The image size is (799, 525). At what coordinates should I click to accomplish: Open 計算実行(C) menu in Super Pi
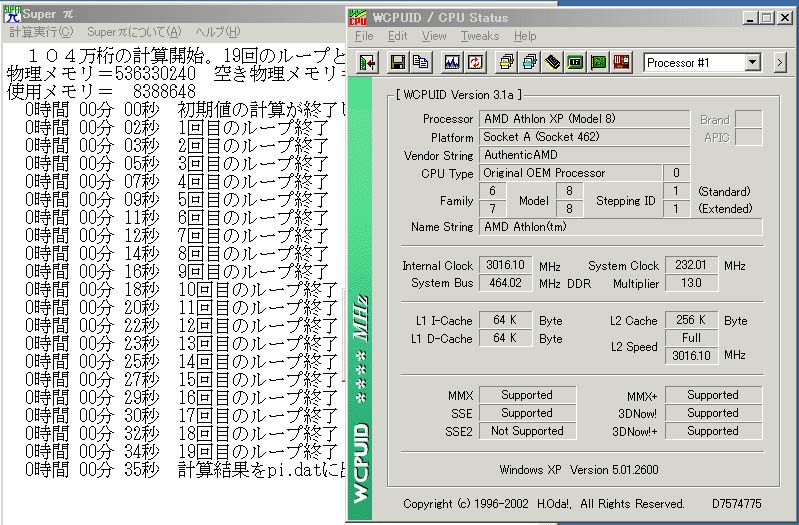(x=41, y=32)
